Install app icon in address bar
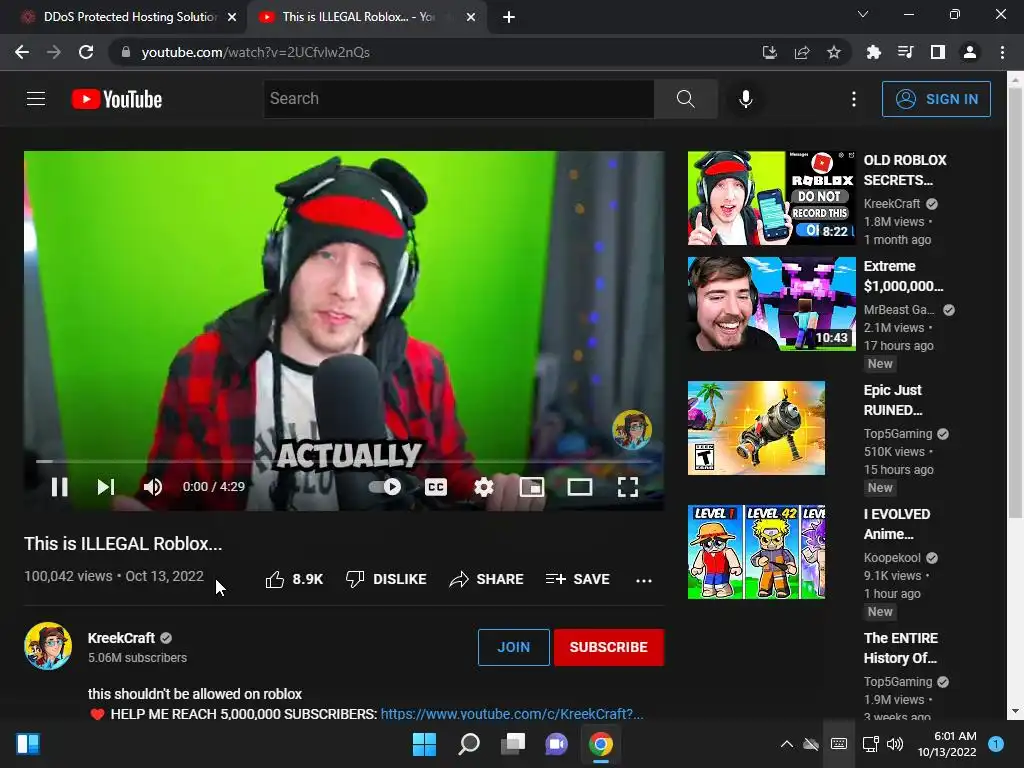Image resolution: width=1024 pixels, height=768 pixels. tap(770, 52)
